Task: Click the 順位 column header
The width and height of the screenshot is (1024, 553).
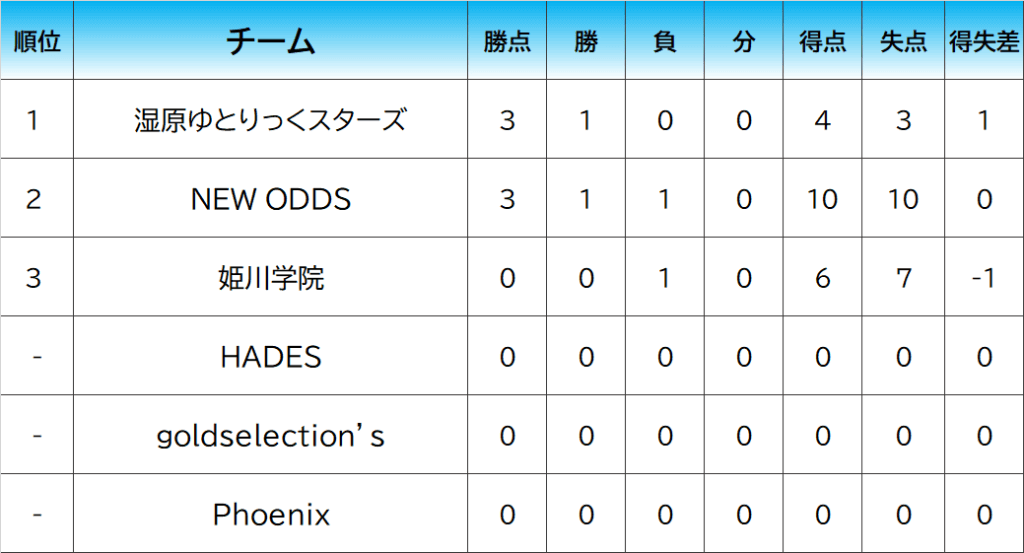Action: point(37,42)
